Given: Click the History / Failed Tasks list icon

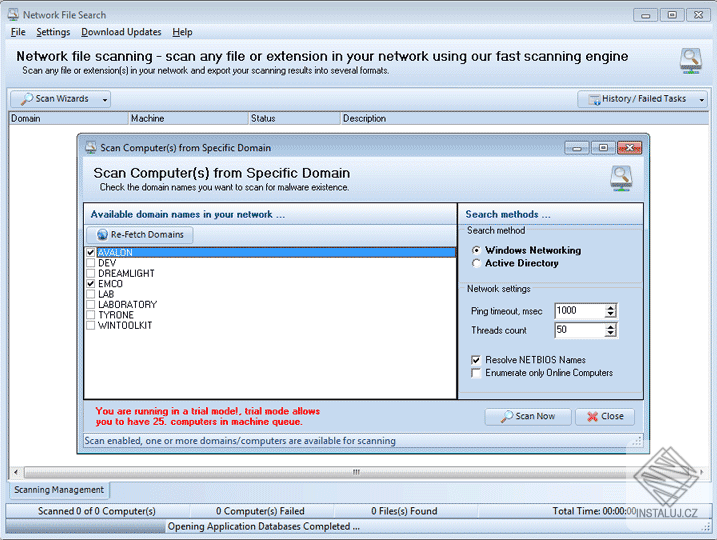Looking at the screenshot, I should (x=594, y=99).
